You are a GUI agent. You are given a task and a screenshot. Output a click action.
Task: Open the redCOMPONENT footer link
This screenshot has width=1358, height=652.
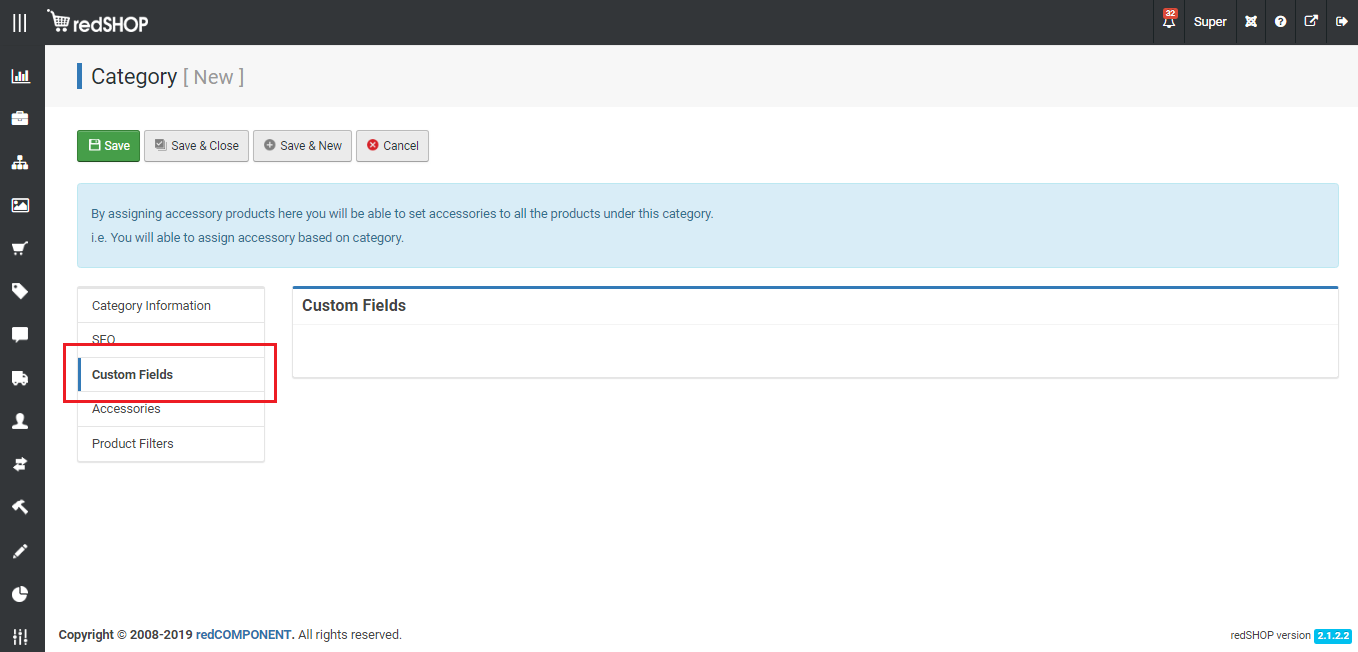tap(245, 635)
